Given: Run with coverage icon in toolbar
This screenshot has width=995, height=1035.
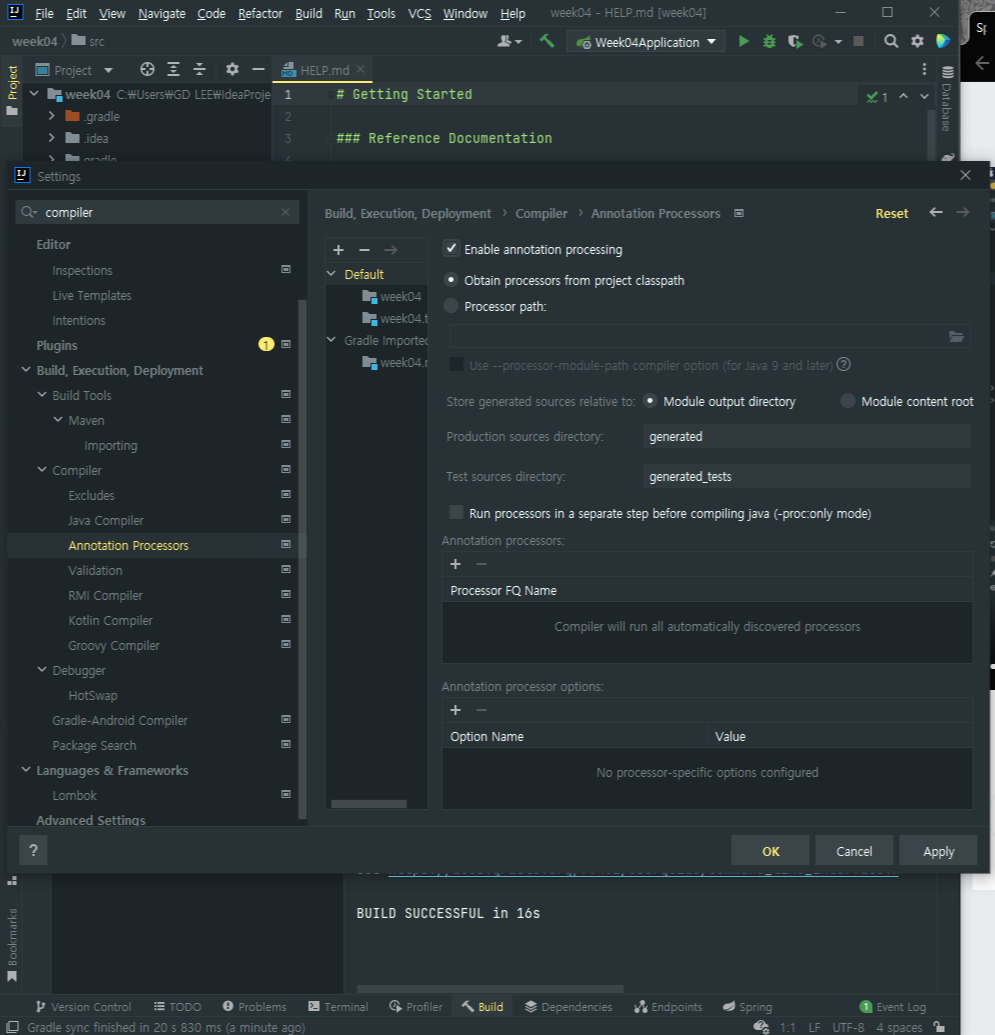Looking at the screenshot, I should [795, 42].
